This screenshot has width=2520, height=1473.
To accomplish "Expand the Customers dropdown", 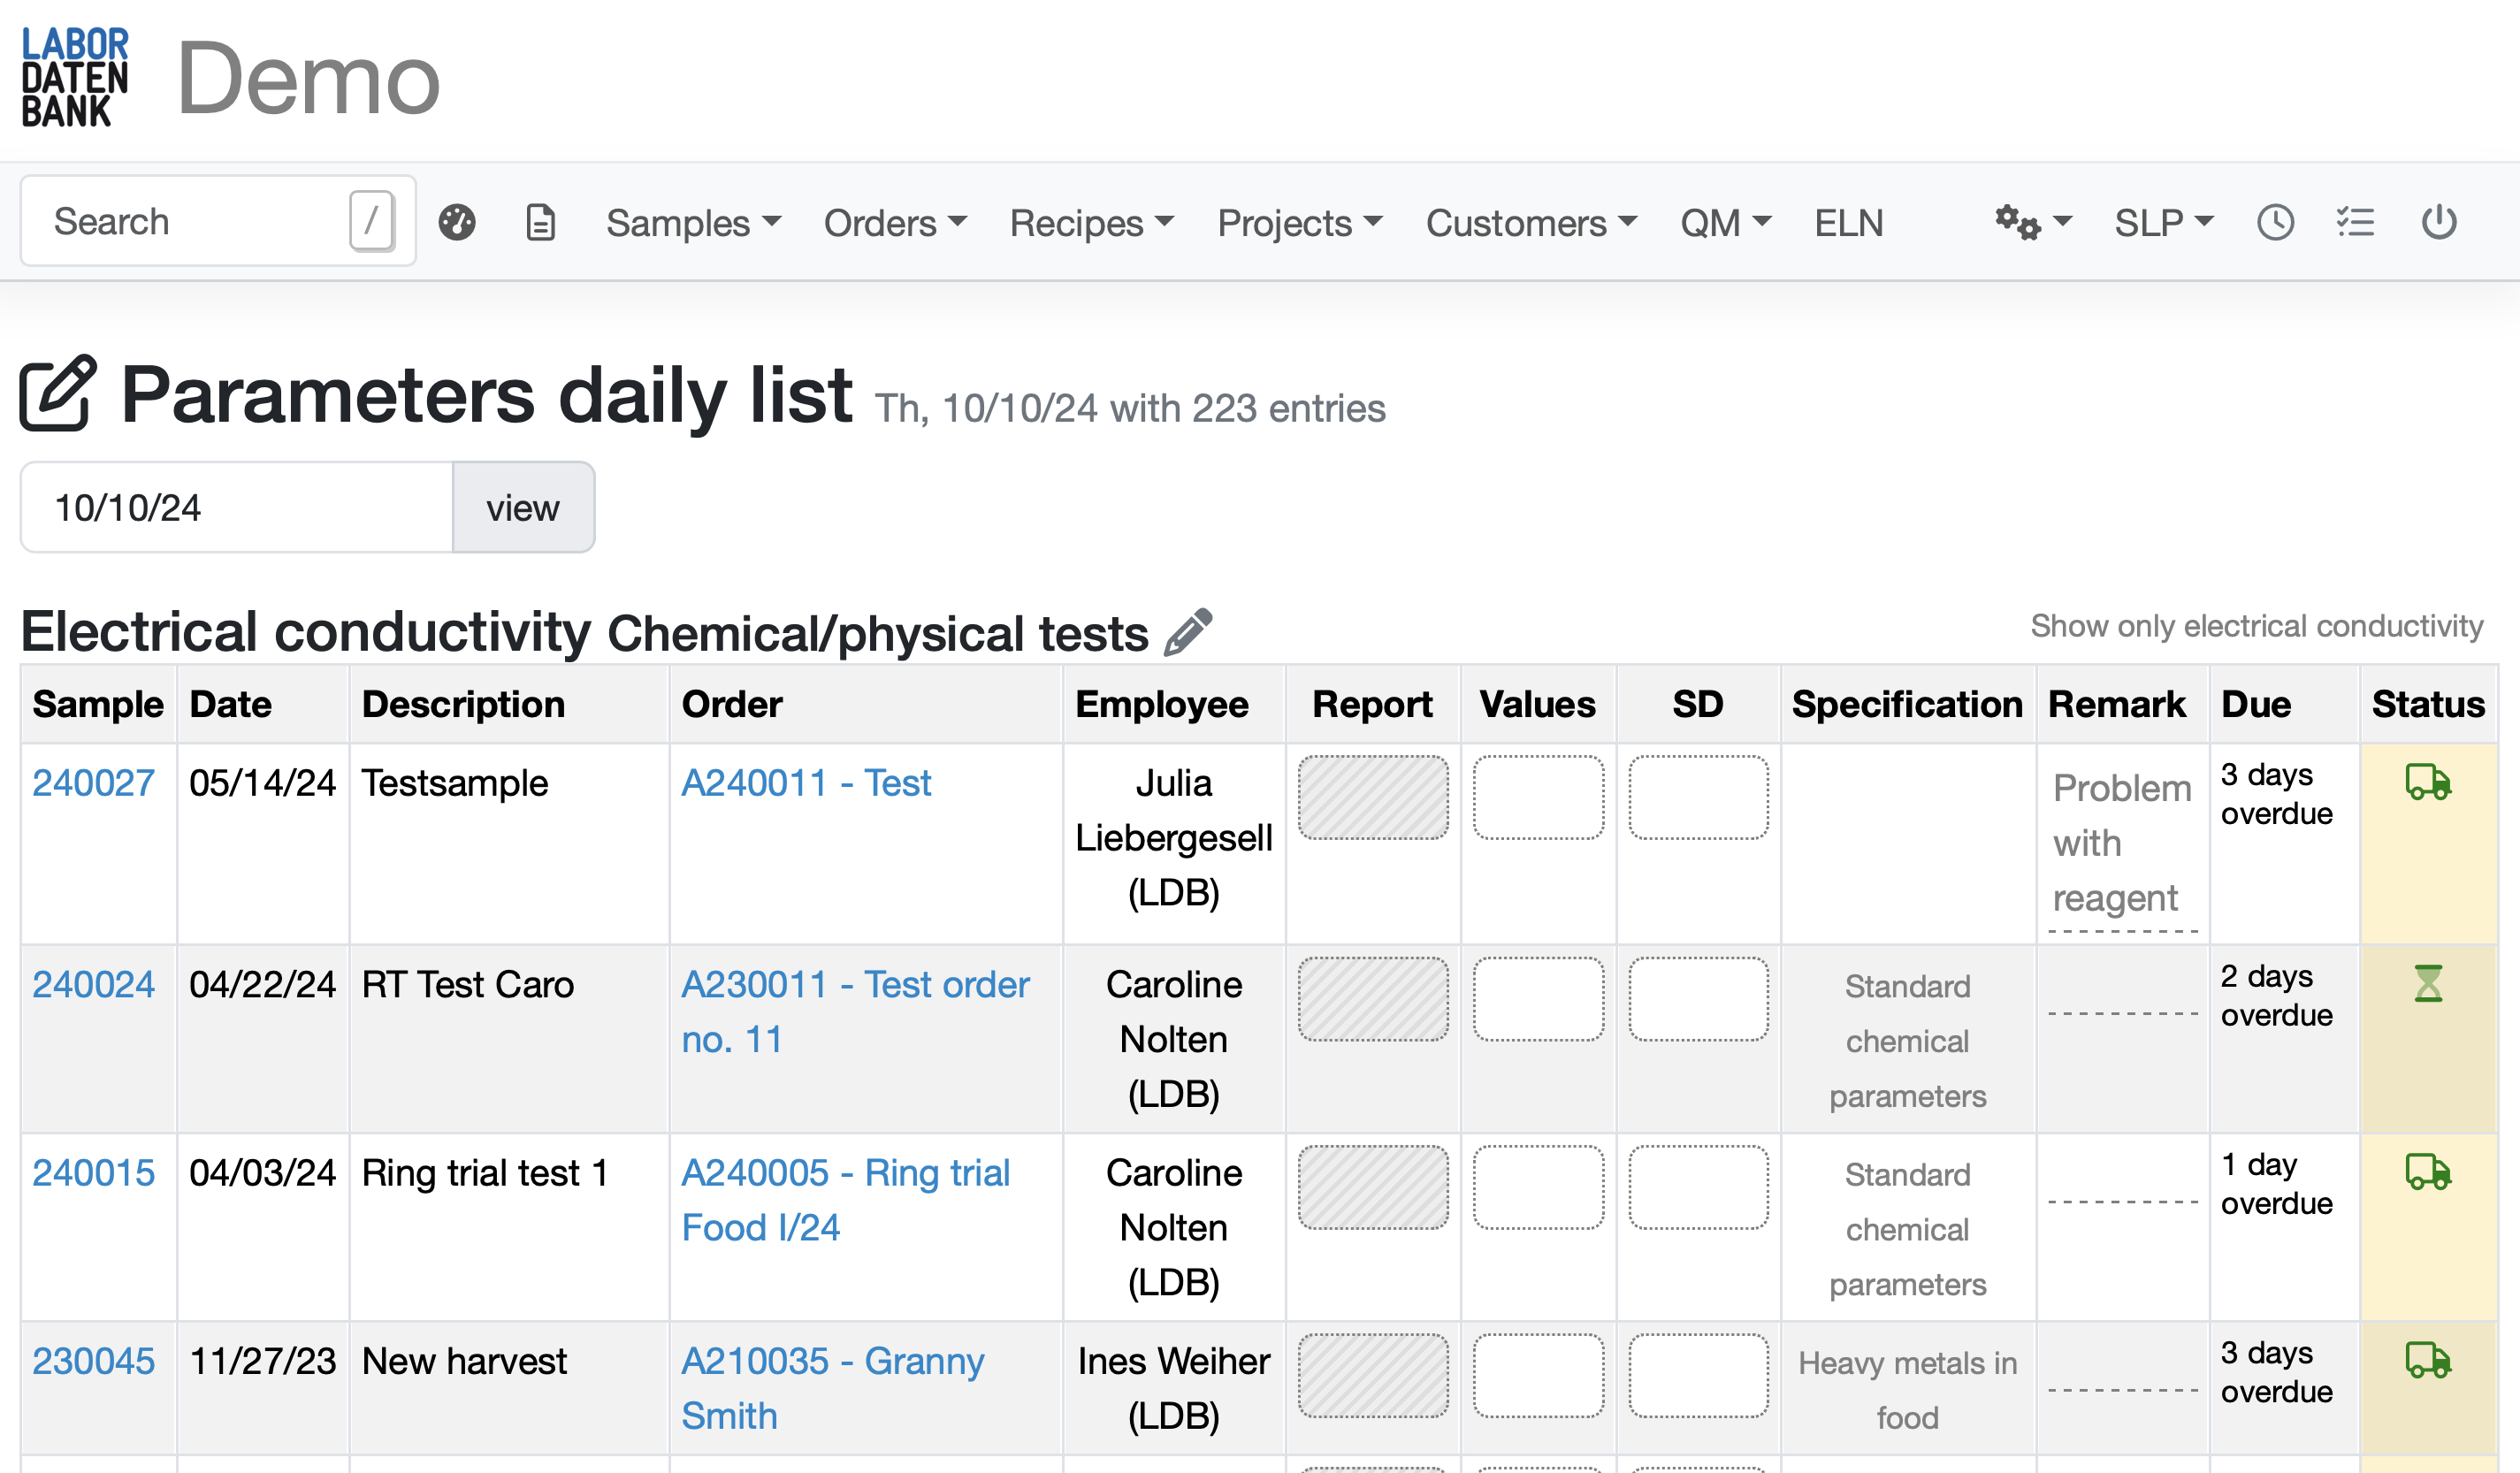I will pyautogui.click(x=1531, y=224).
